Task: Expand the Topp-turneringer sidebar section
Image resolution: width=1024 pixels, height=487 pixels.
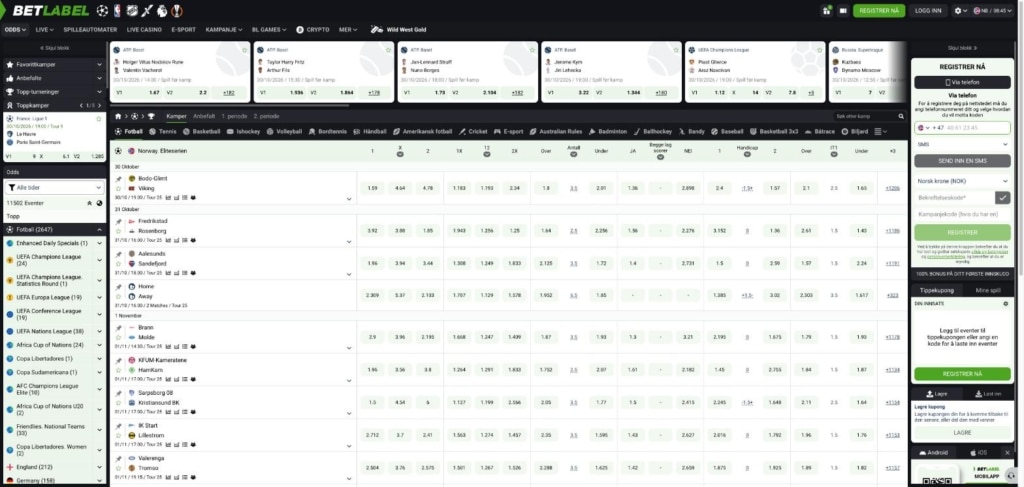Action: click(x=54, y=92)
